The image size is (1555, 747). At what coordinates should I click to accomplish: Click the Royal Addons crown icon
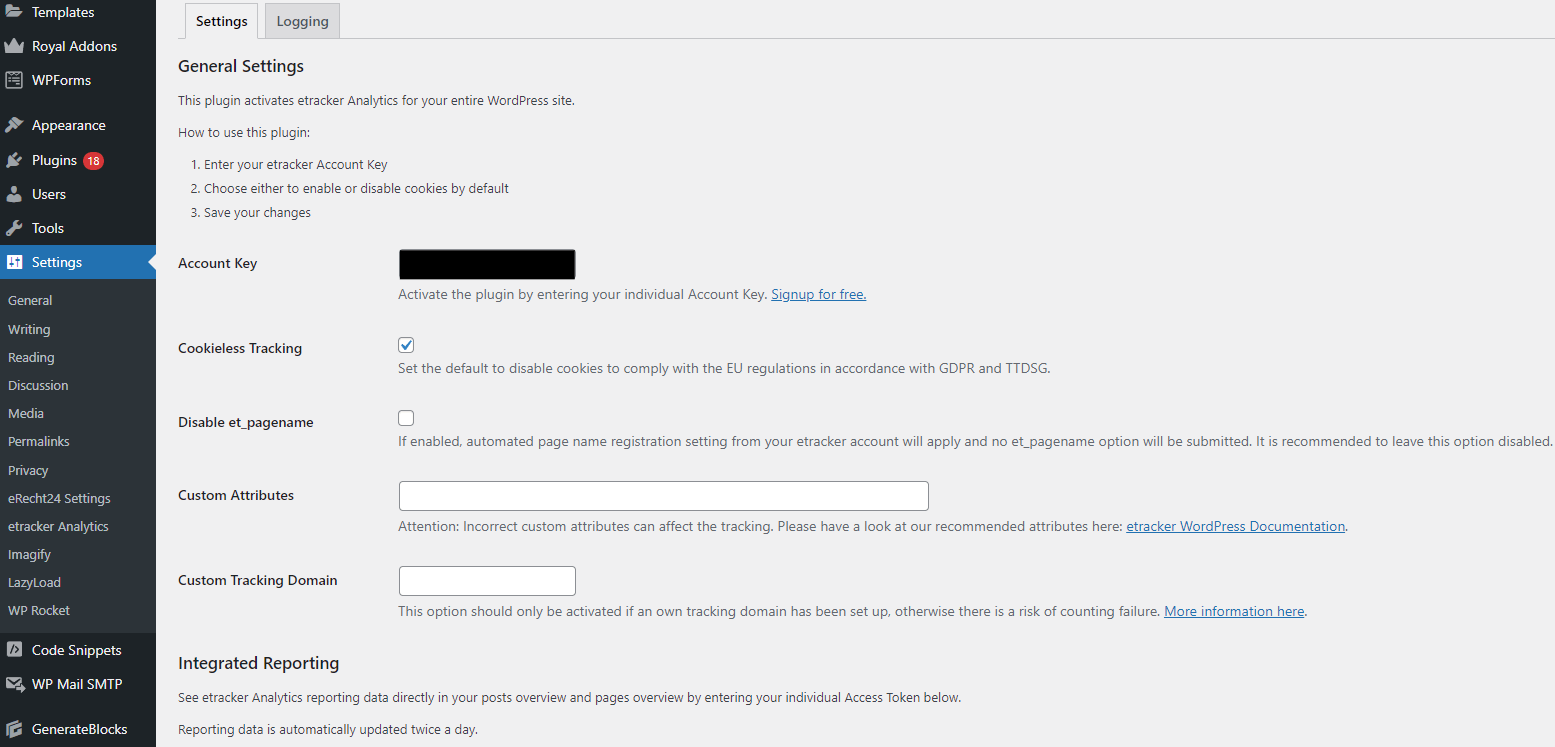point(14,46)
